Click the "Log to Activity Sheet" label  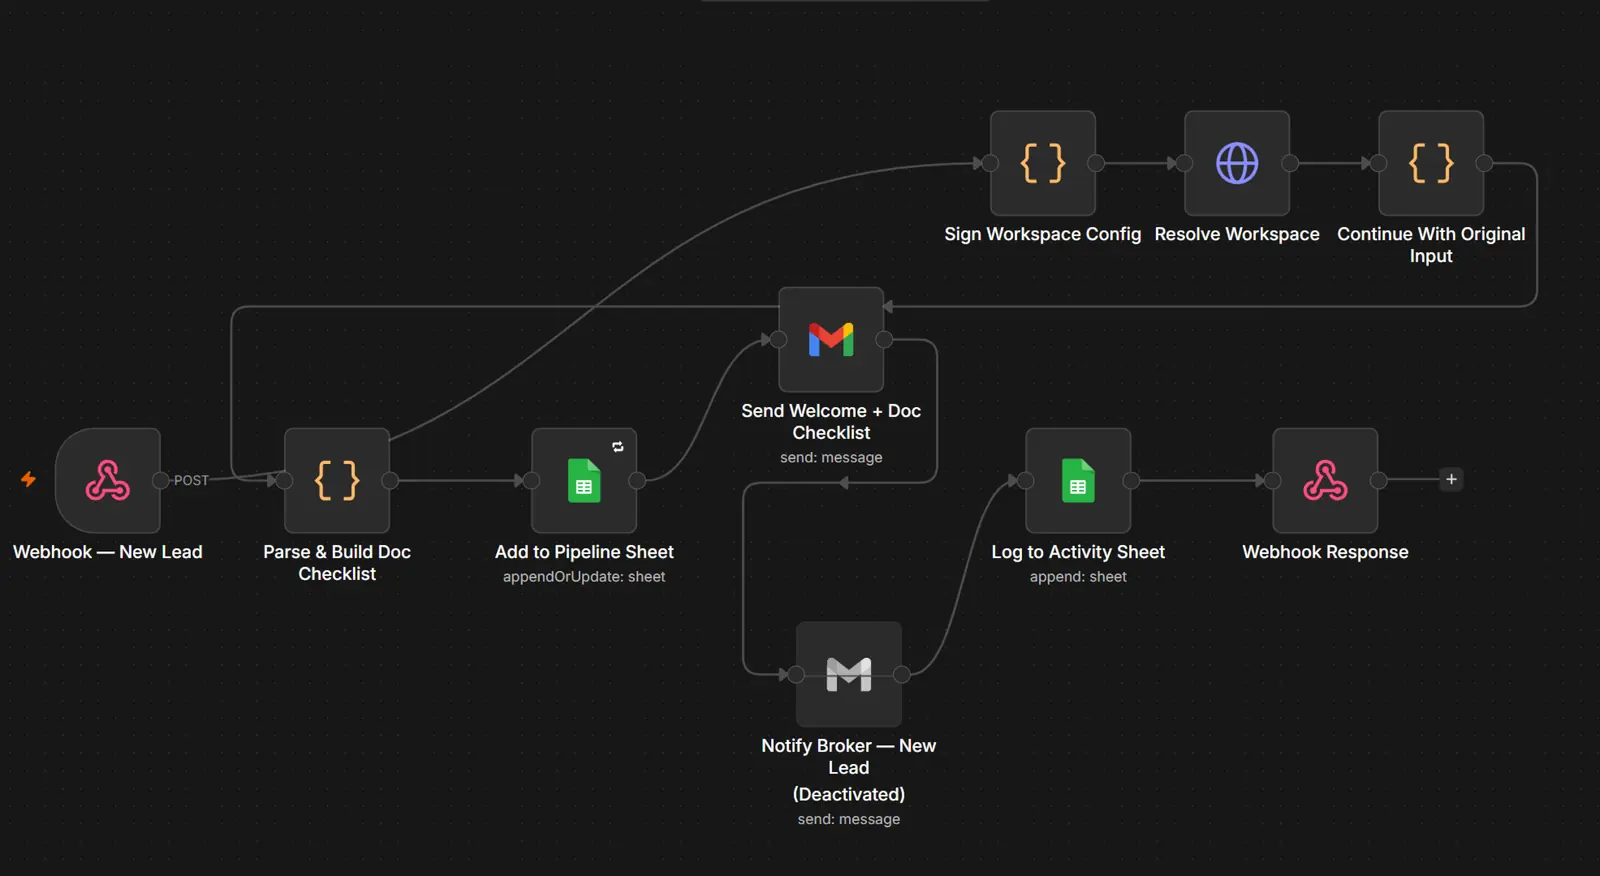coord(1078,552)
